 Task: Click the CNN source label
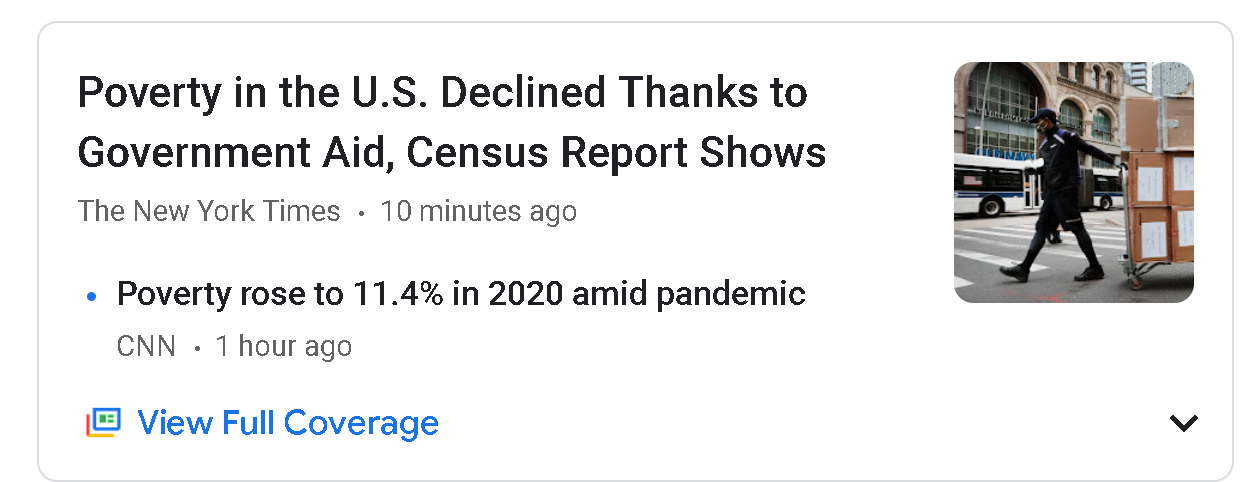click(146, 346)
